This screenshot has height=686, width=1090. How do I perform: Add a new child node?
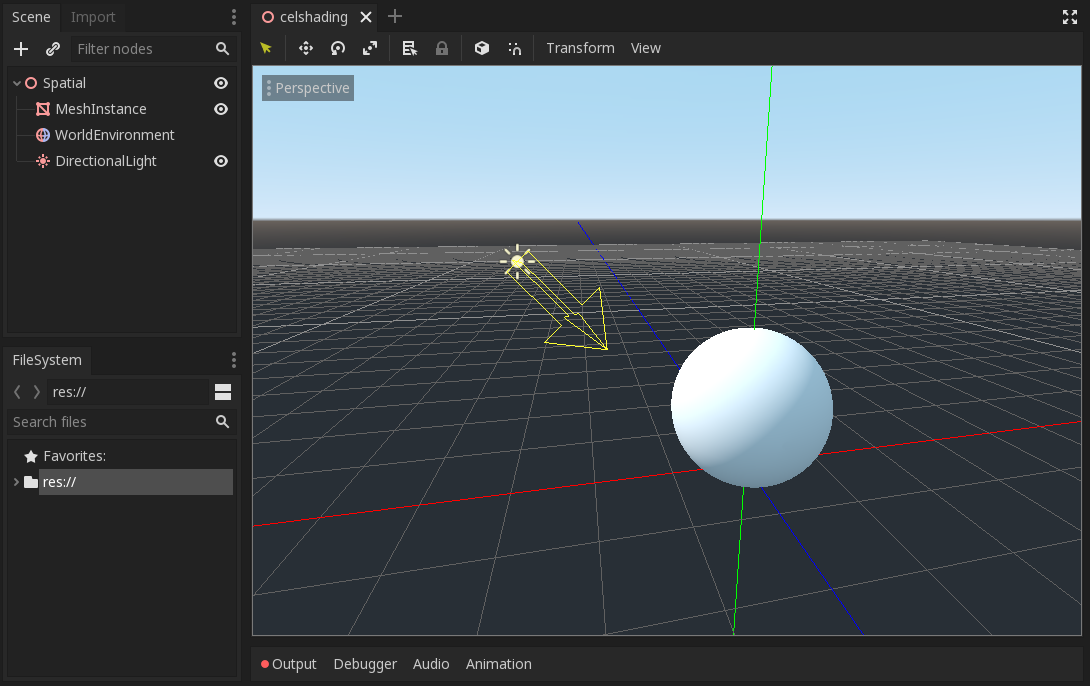click(20, 48)
